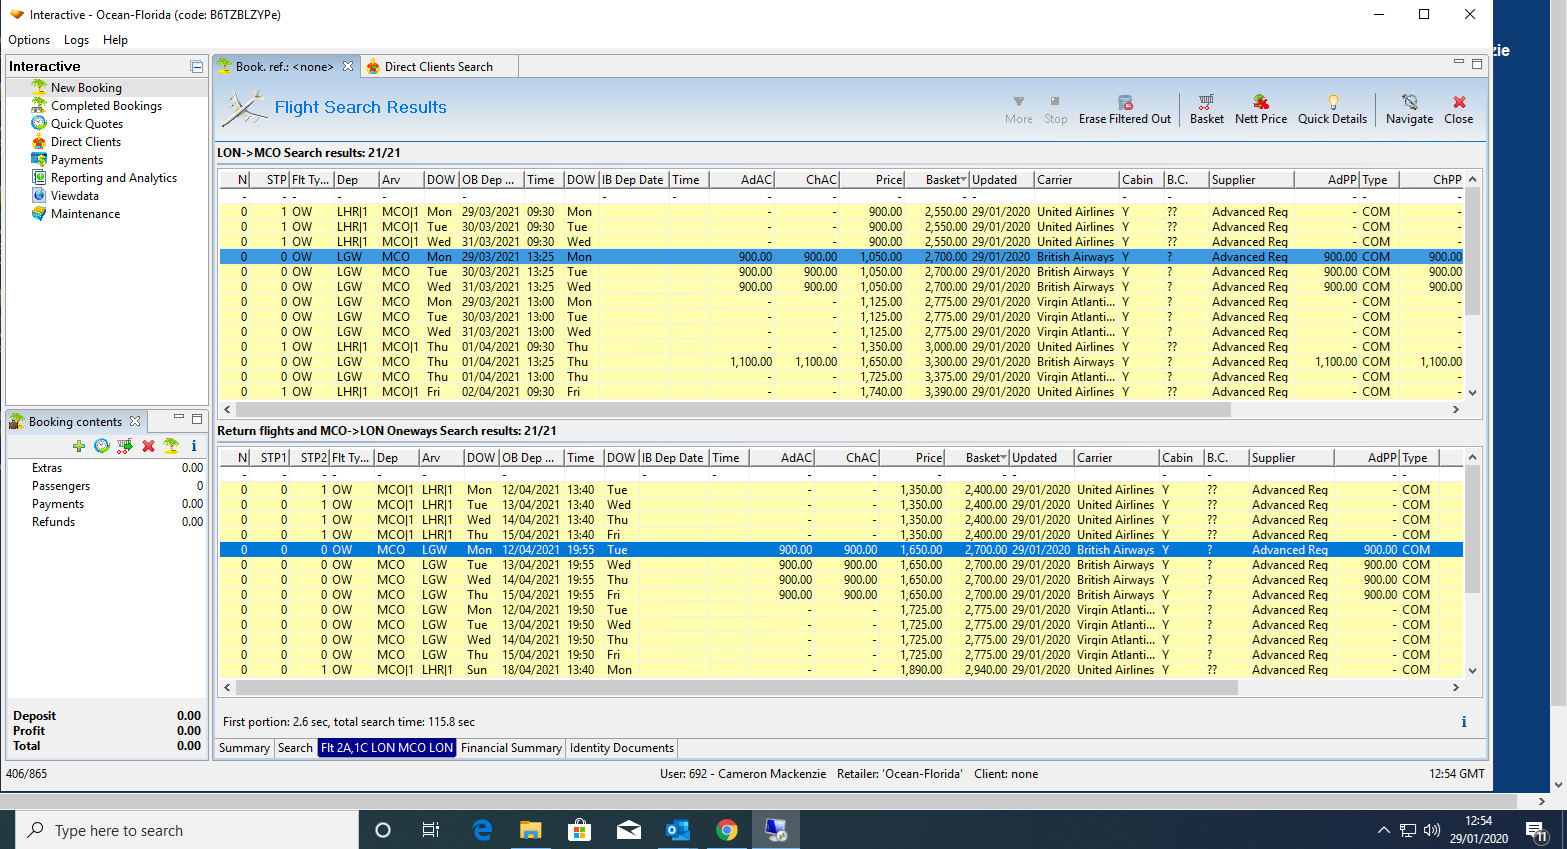Sort outbound results by Basket column header
The width and height of the screenshot is (1567, 849).
click(943, 180)
